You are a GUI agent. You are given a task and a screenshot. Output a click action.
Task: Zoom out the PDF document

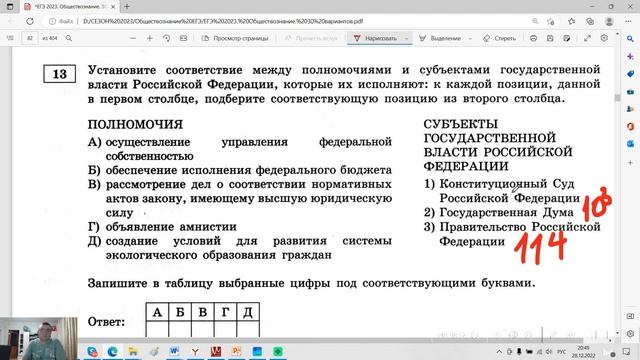(133, 38)
